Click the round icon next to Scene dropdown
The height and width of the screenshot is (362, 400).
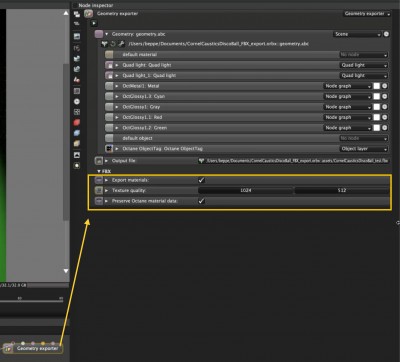(x=386, y=34)
